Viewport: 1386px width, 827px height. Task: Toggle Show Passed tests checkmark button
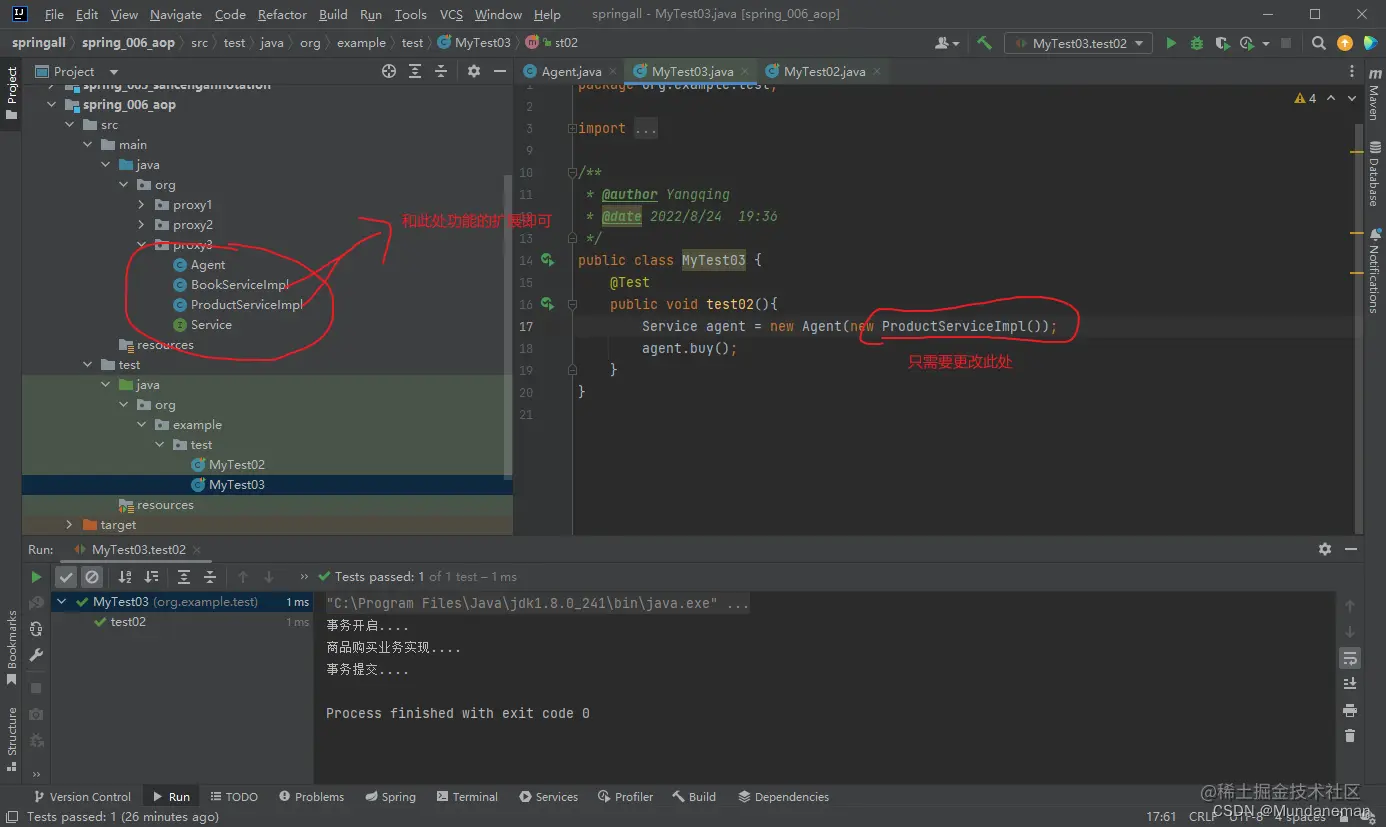pyautogui.click(x=66, y=577)
